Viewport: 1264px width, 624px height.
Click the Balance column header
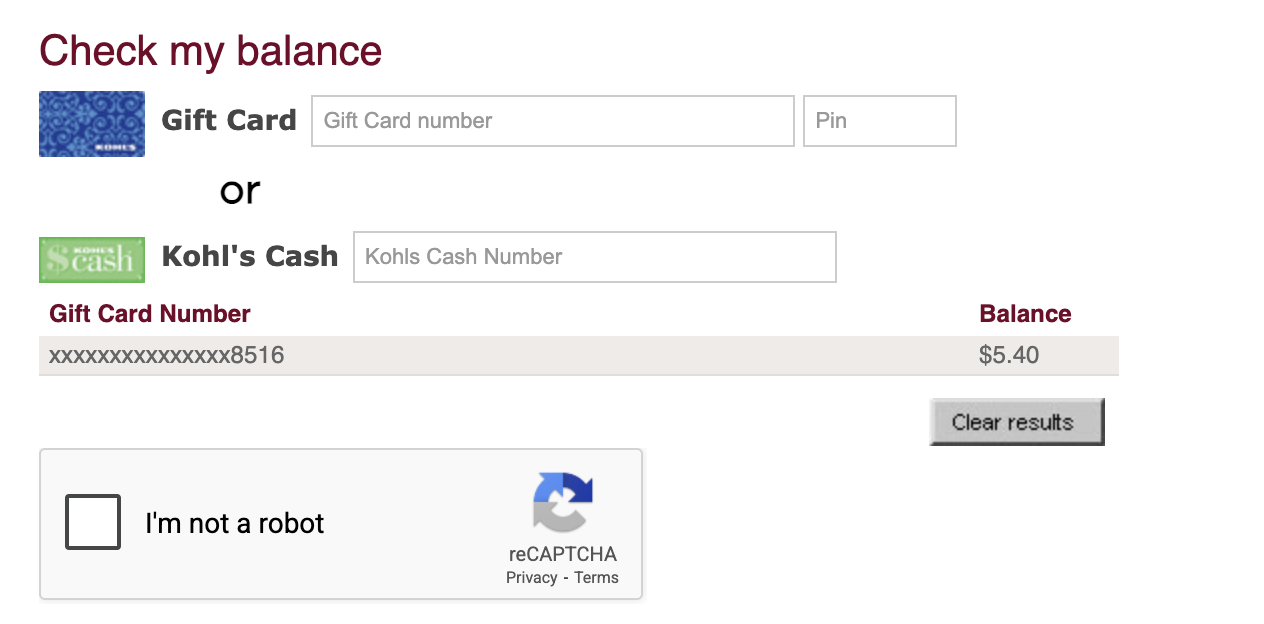click(x=1025, y=314)
